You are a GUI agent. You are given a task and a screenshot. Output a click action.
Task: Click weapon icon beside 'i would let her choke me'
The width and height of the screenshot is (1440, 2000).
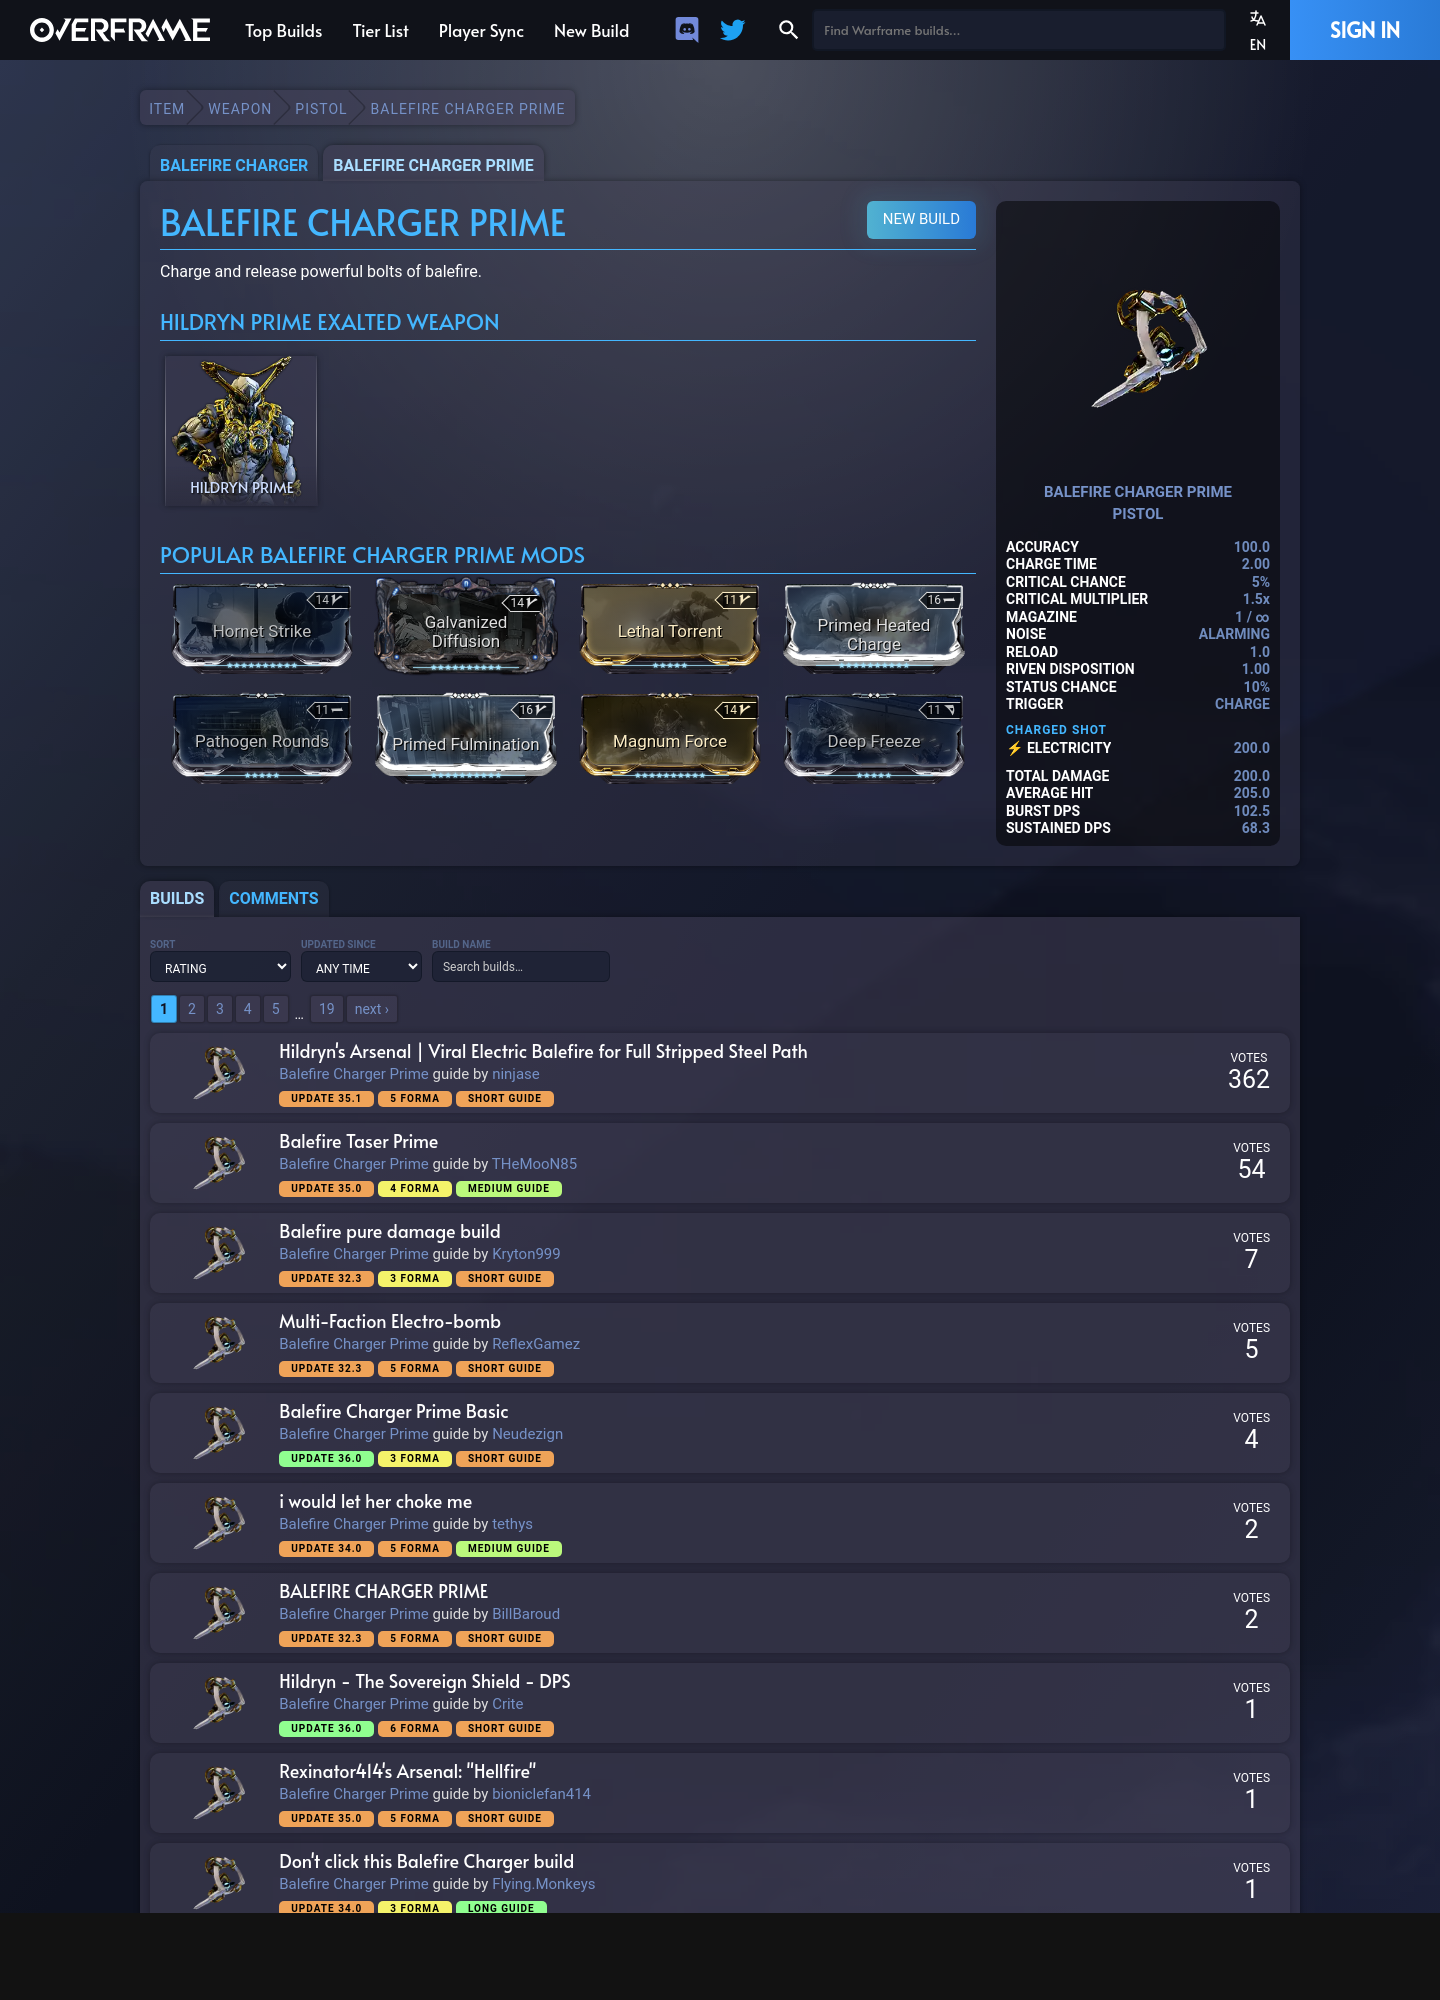[220, 1523]
